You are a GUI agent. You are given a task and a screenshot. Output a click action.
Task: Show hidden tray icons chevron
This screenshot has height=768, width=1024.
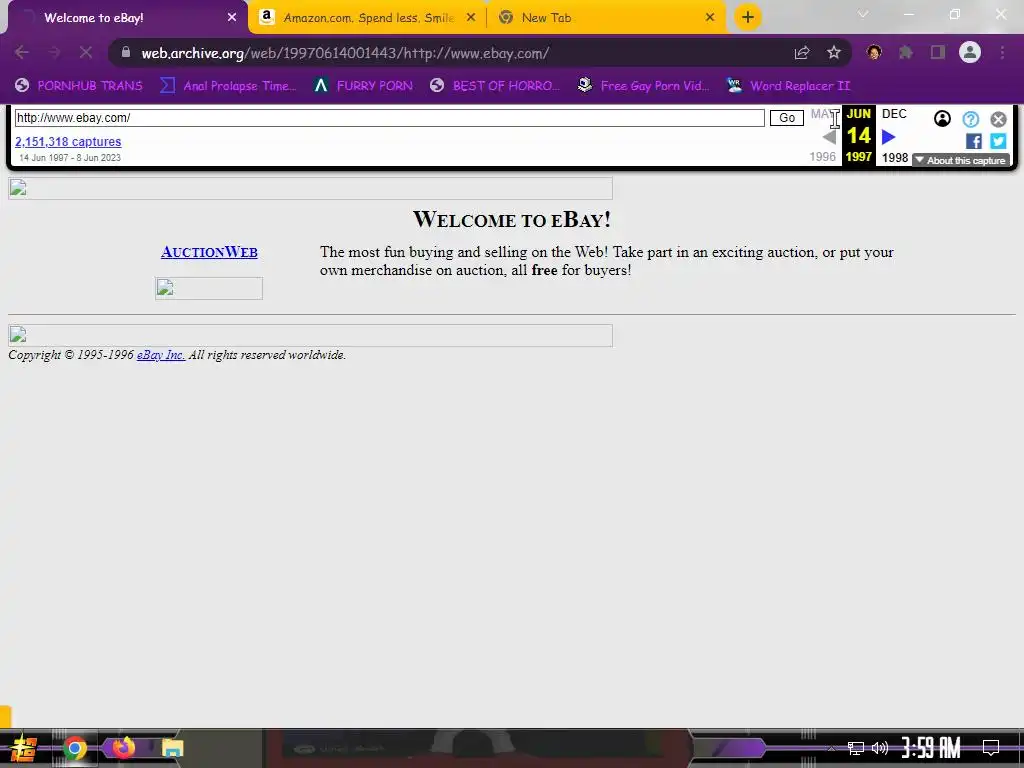831,748
